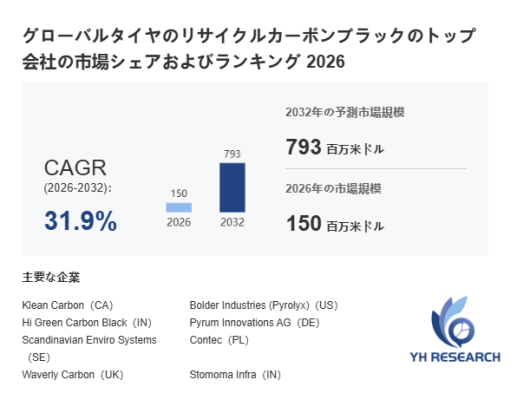Click the 2026年の市場規模 heading
Viewport: 510px width, 400px height.
333,189
